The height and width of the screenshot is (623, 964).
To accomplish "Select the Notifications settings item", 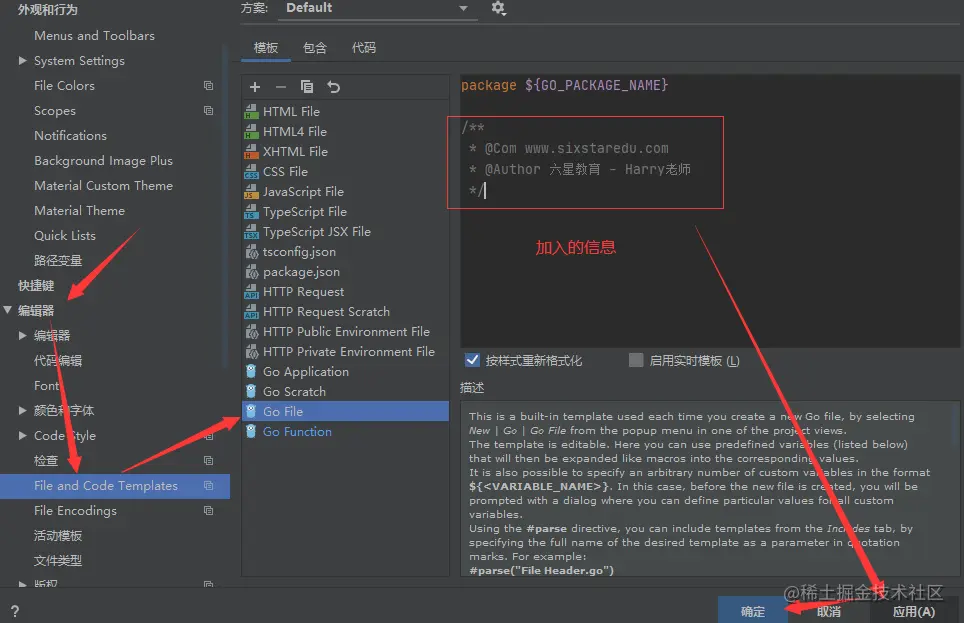I will click(70, 135).
